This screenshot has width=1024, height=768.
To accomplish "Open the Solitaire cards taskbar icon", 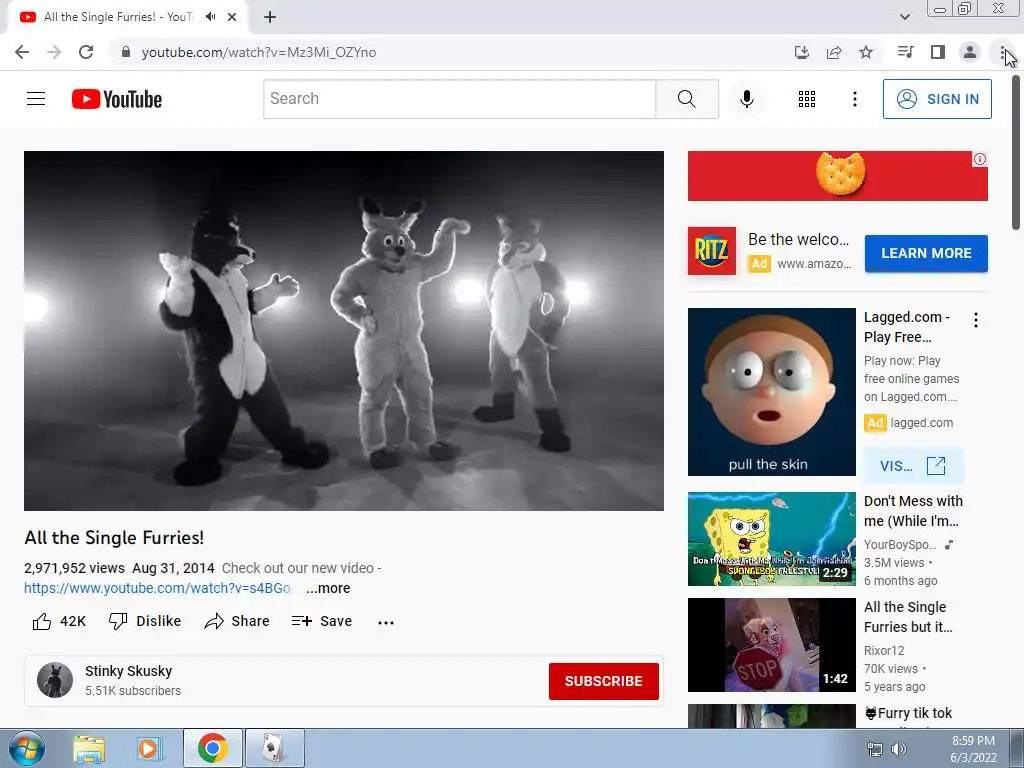I will [x=274, y=748].
